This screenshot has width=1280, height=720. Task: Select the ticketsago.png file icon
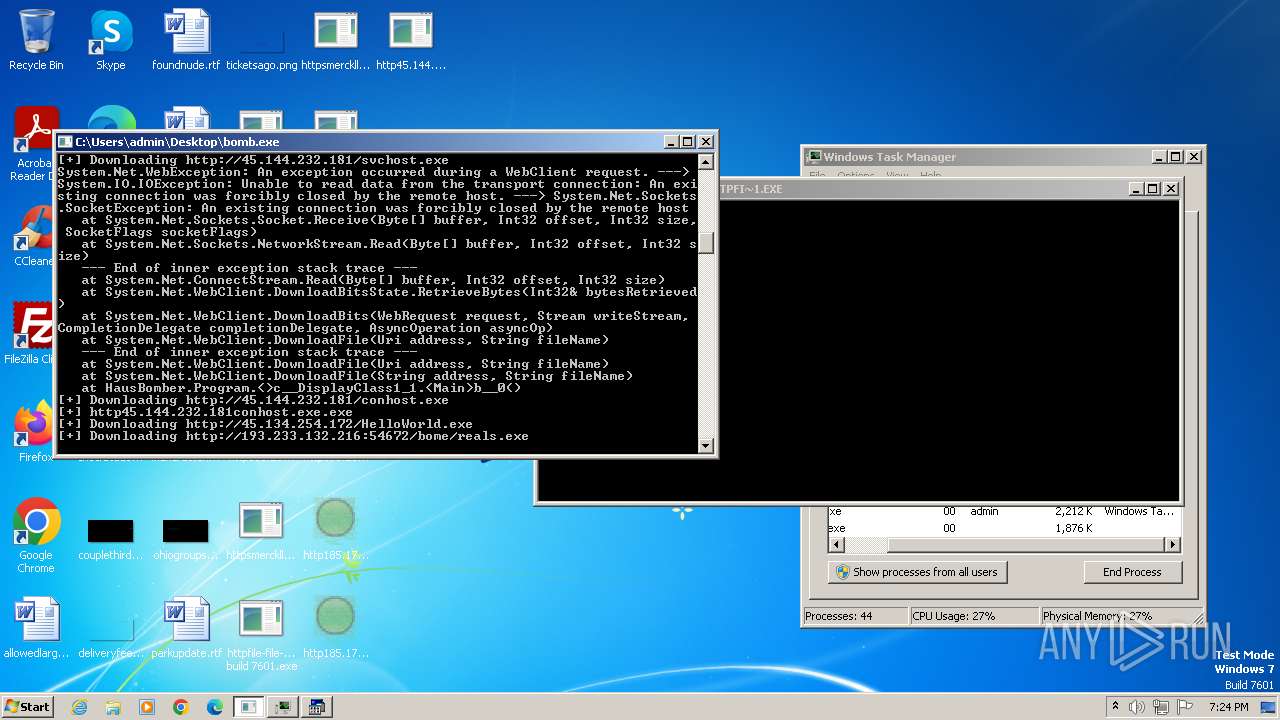pyautogui.click(x=262, y=40)
